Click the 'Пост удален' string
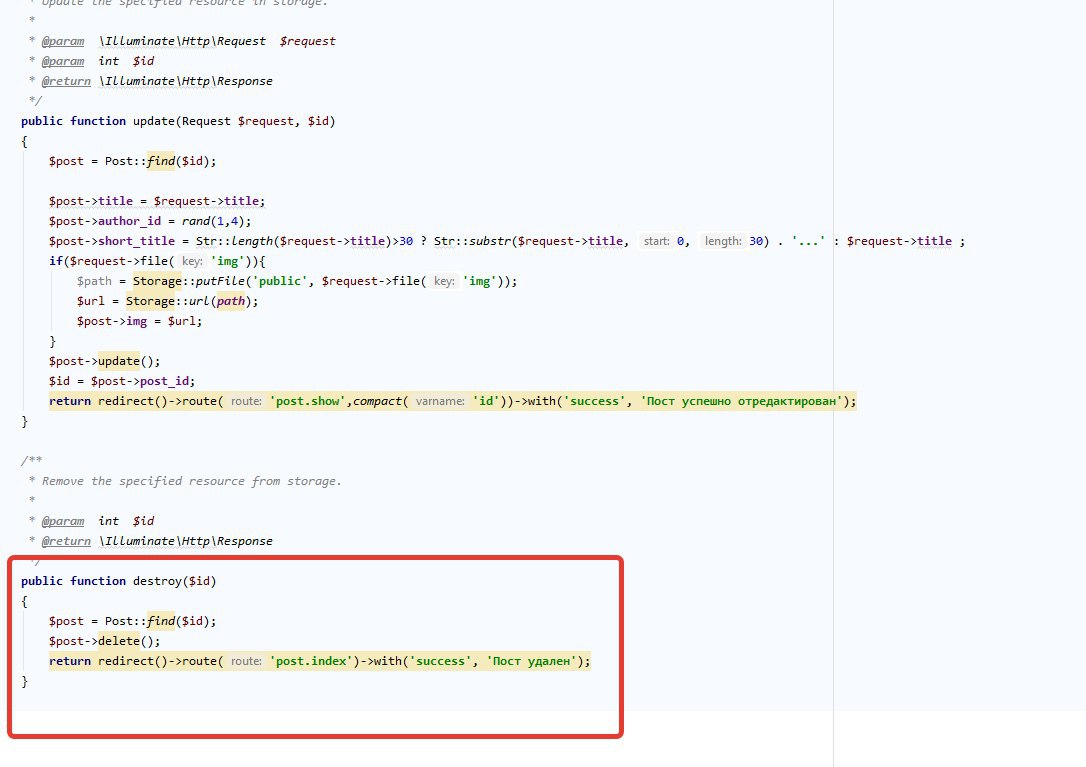This screenshot has width=1086, height=767. (531, 662)
